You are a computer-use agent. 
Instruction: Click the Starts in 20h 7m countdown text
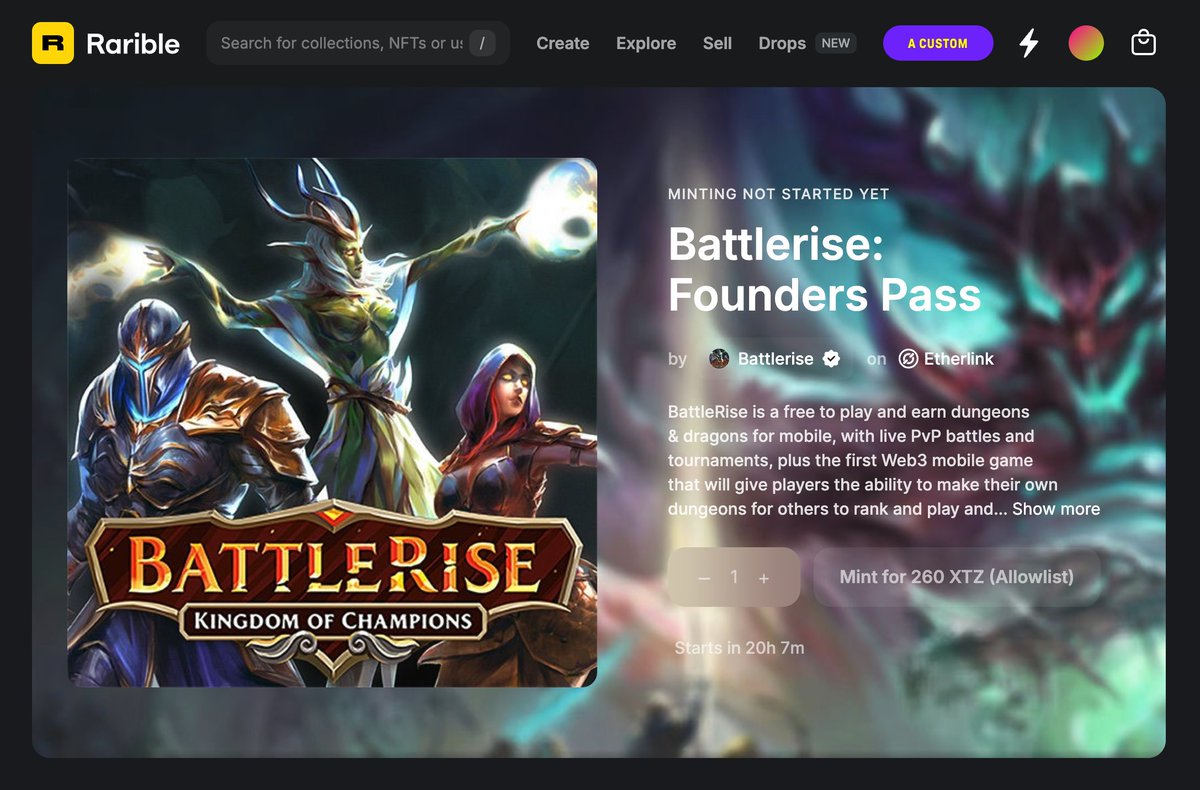click(739, 648)
